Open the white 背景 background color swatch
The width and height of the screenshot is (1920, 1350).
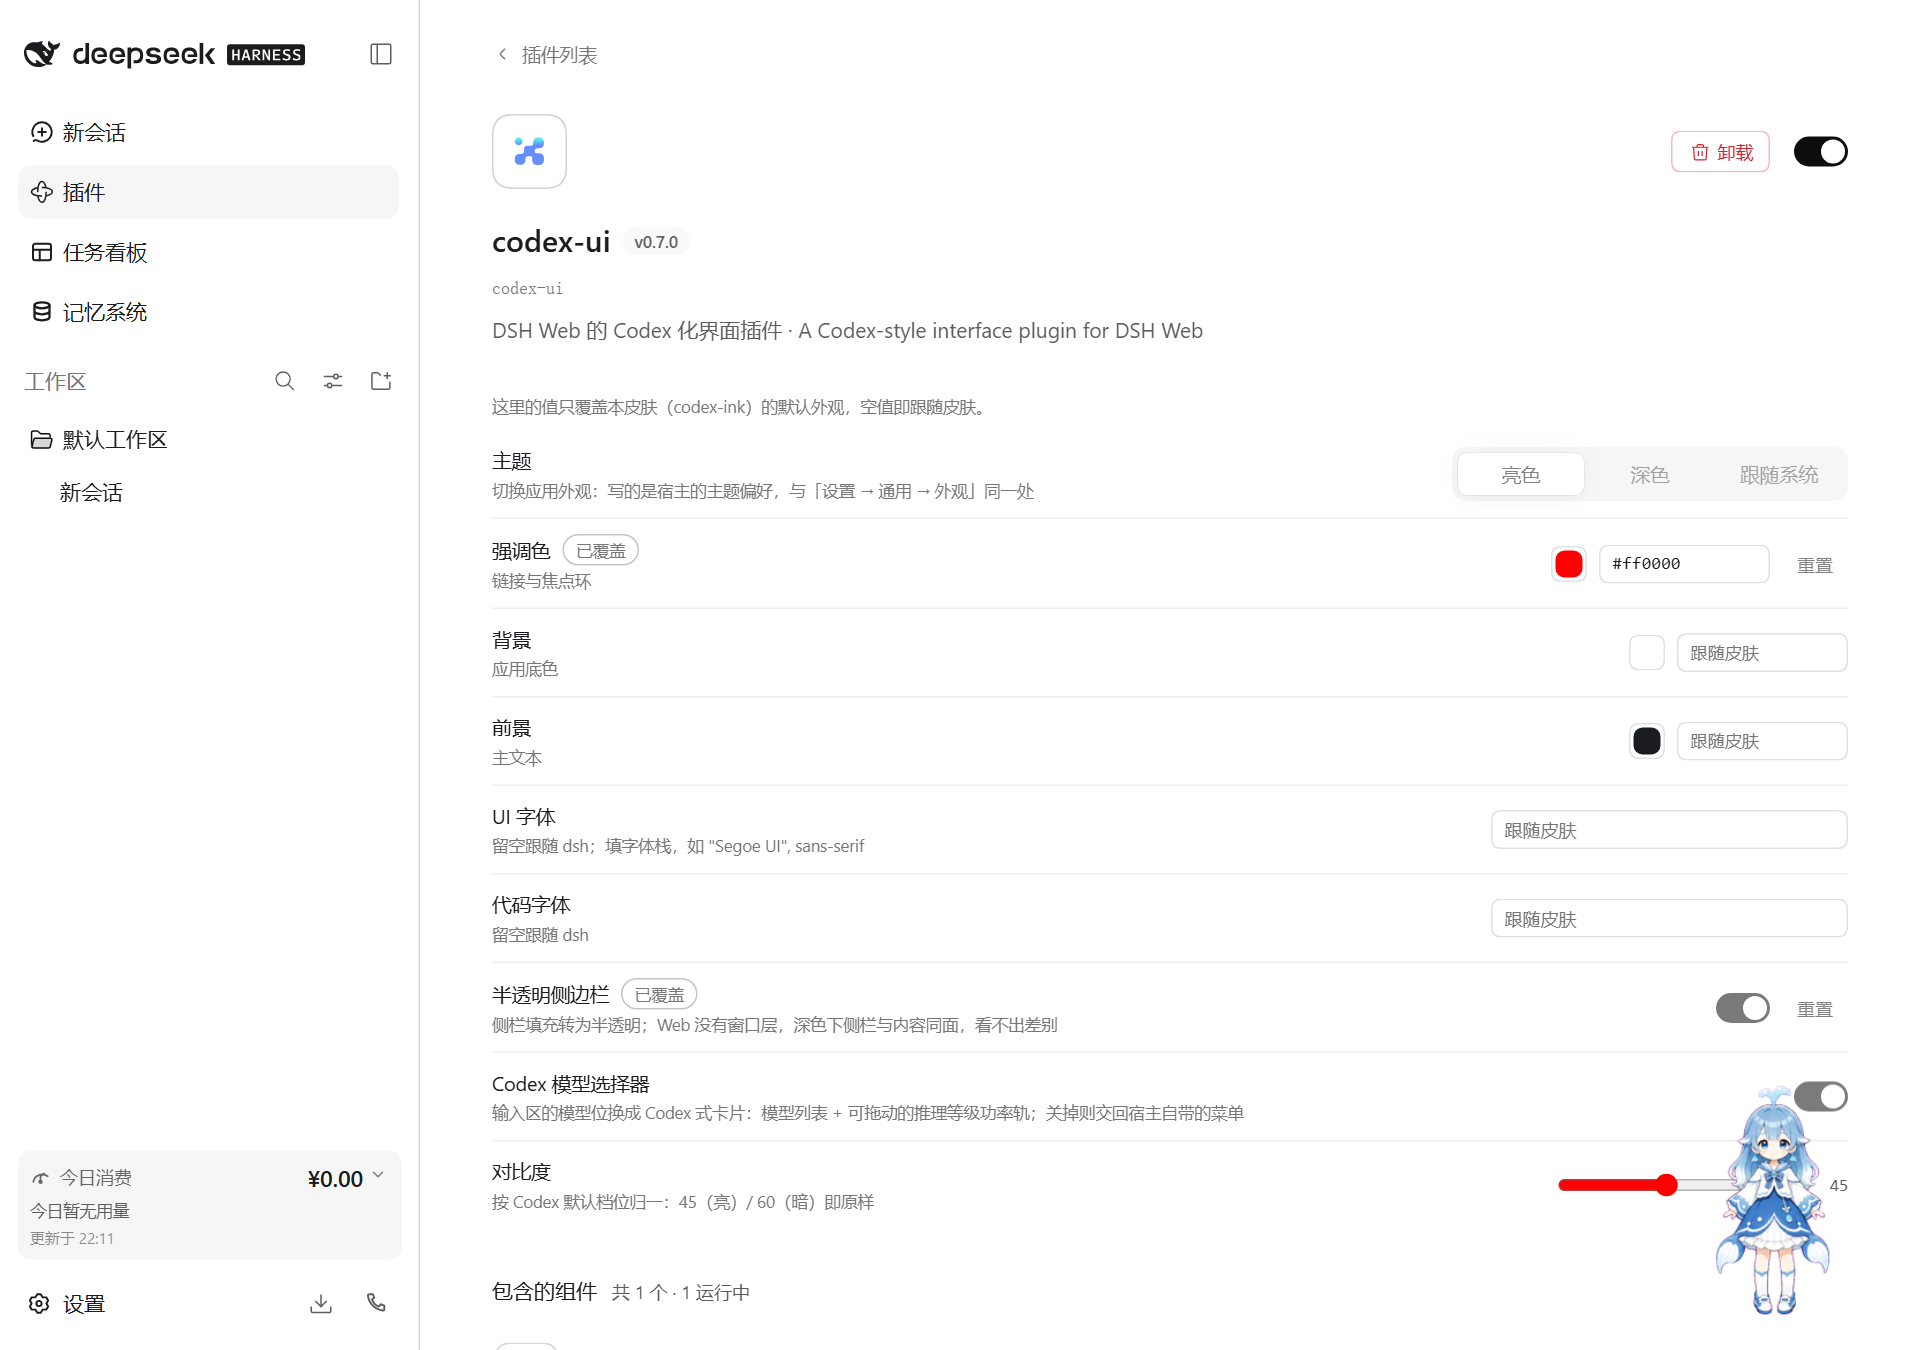(1646, 653)
